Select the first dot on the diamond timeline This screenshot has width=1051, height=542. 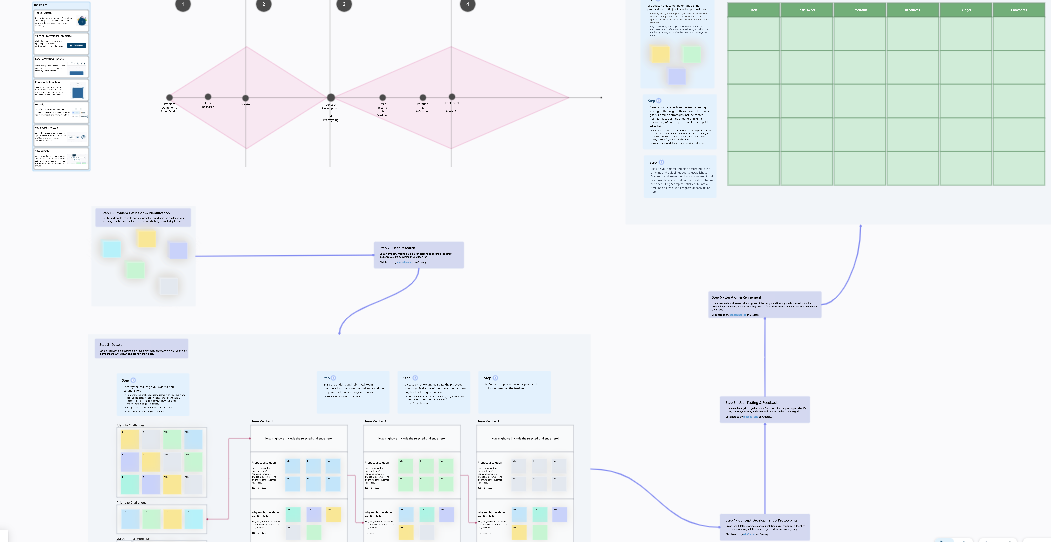[169, 98]
